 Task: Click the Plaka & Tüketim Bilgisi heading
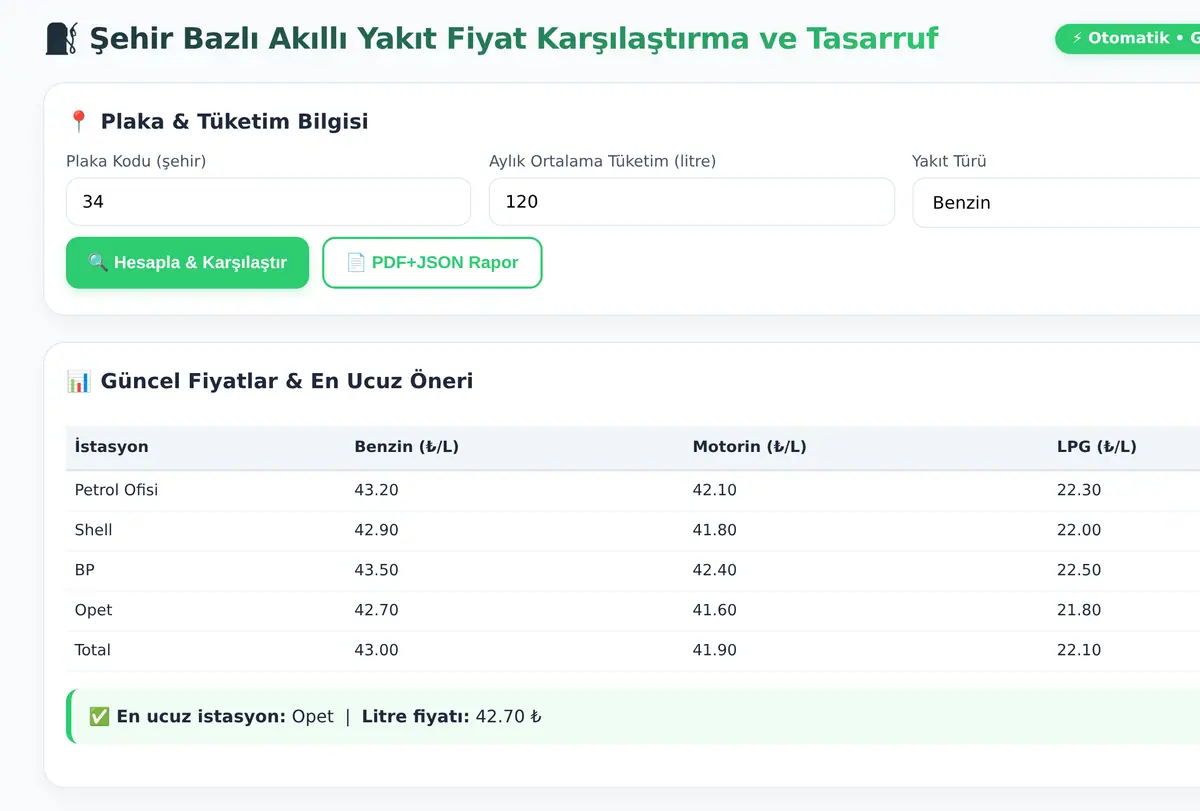[x=234, y=122]
